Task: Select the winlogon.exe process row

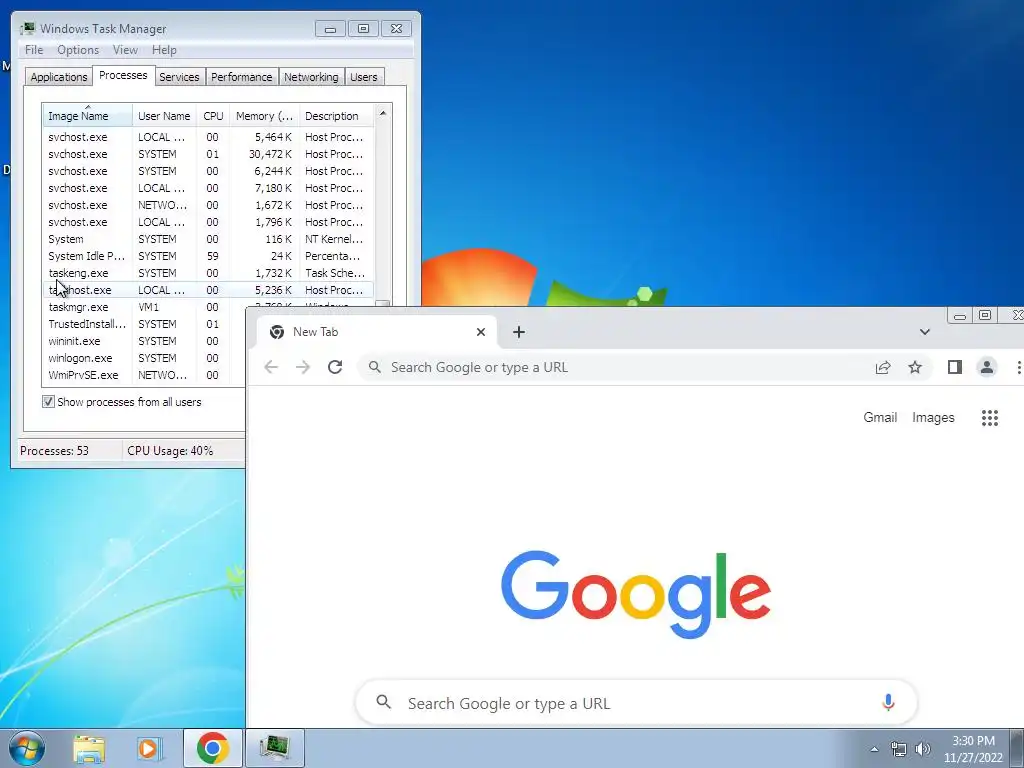Action: [x=144, y=358]
